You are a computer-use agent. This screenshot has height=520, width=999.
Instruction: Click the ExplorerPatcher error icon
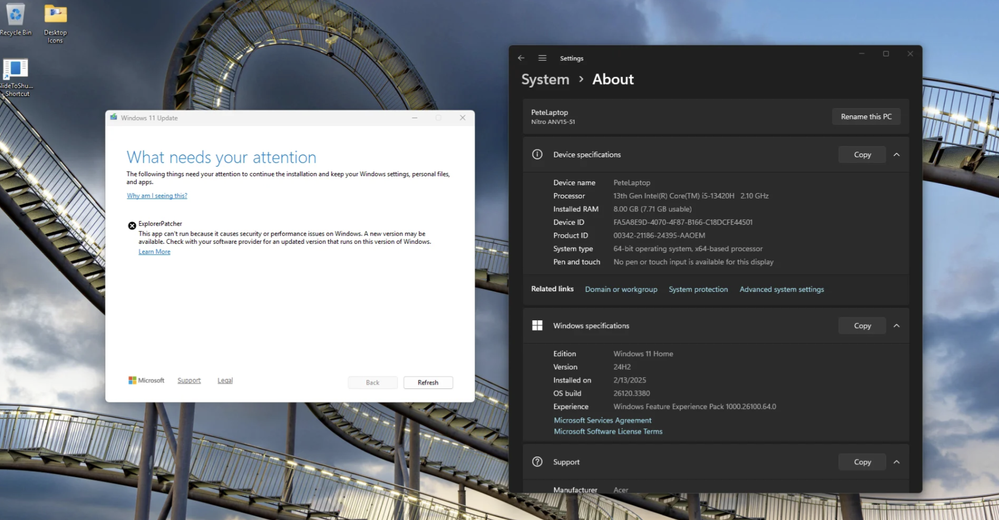point(132,225)
